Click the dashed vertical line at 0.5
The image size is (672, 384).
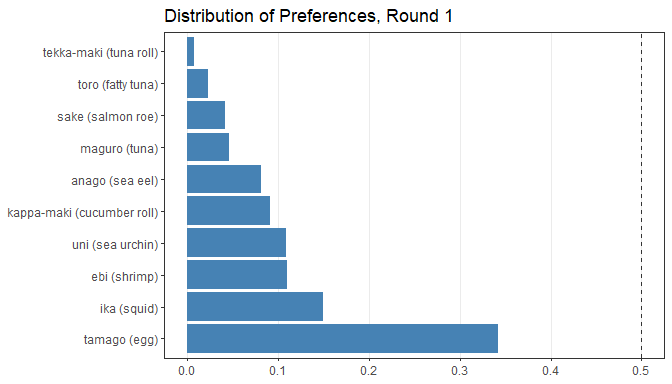tap(642, 195)
